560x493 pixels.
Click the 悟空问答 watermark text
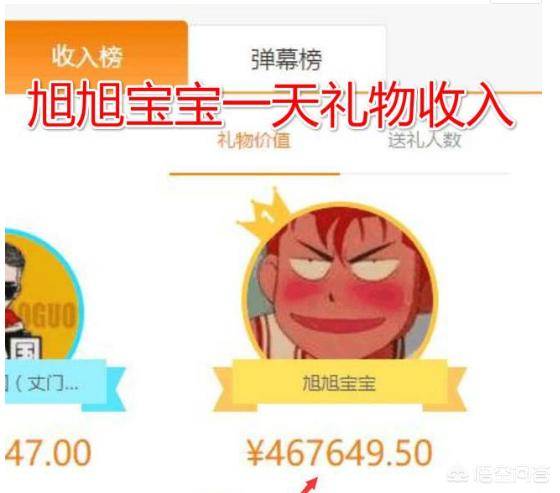pyautogui.click(x=511, y=475)
